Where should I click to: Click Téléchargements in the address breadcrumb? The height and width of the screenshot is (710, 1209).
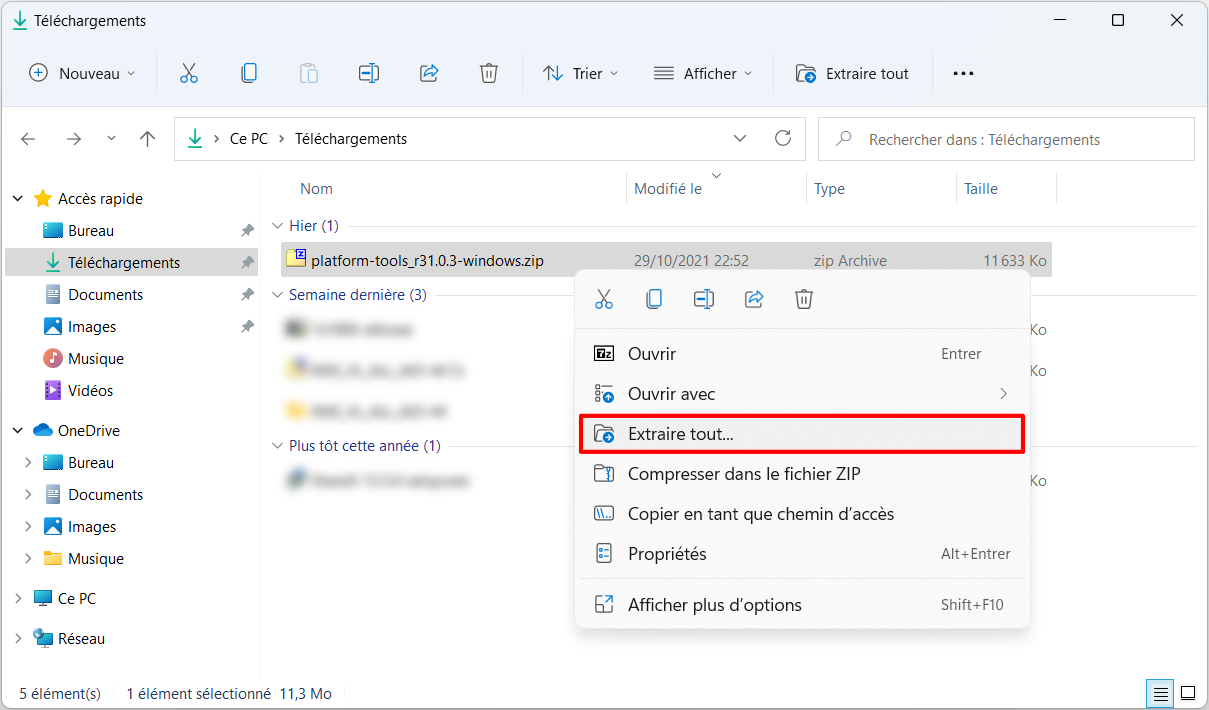pos(351,139)
